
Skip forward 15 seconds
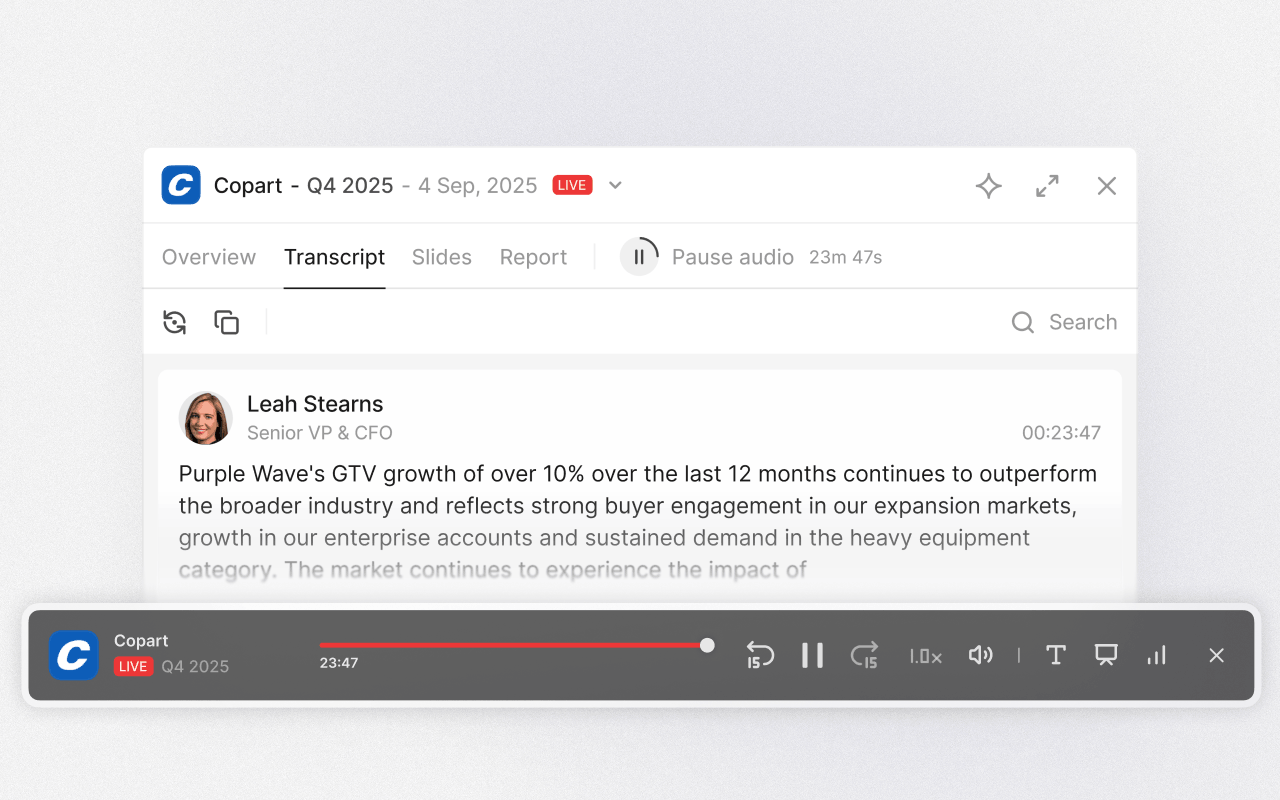tap(864, 655)
